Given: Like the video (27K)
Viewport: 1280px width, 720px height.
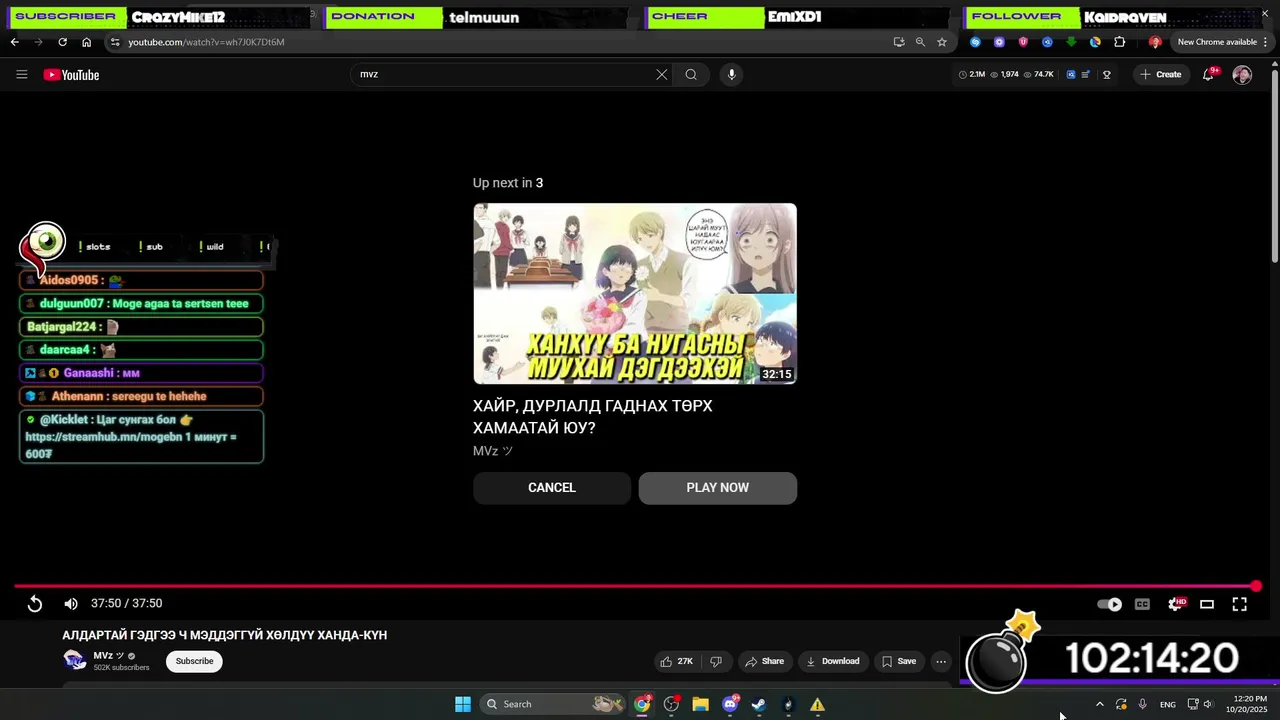Looking at the screenshot, I should 677,661.
